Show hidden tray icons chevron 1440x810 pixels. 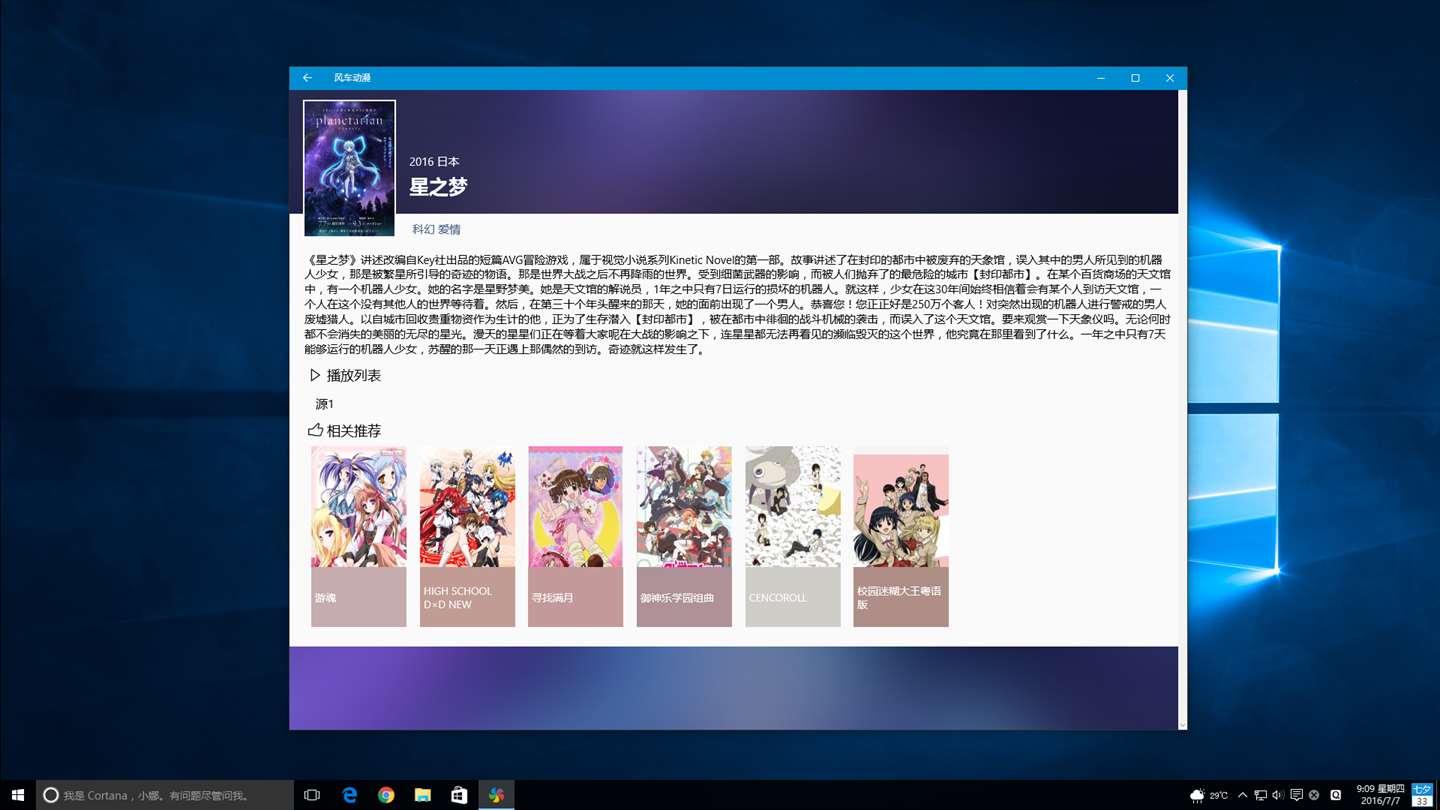[x=1242, y=795]
